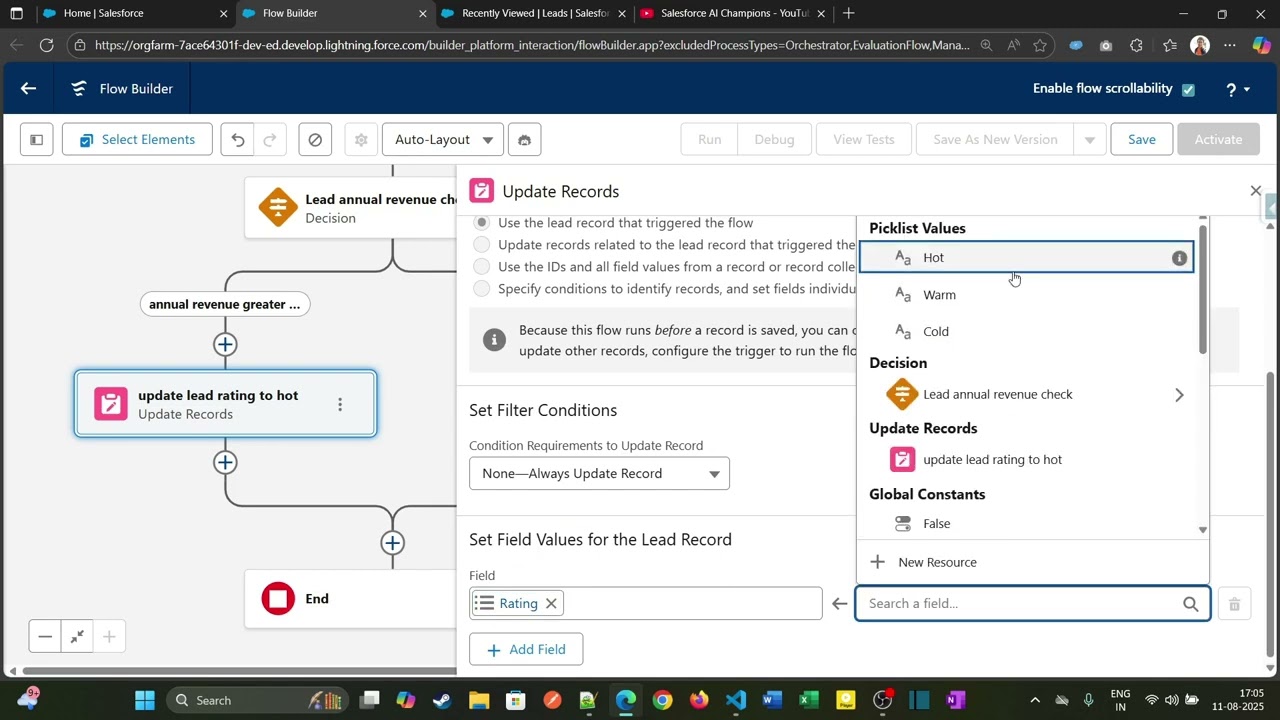Open Microsoft Edge from taskbar
The image size is (1280, 720).
coord(626,700)
